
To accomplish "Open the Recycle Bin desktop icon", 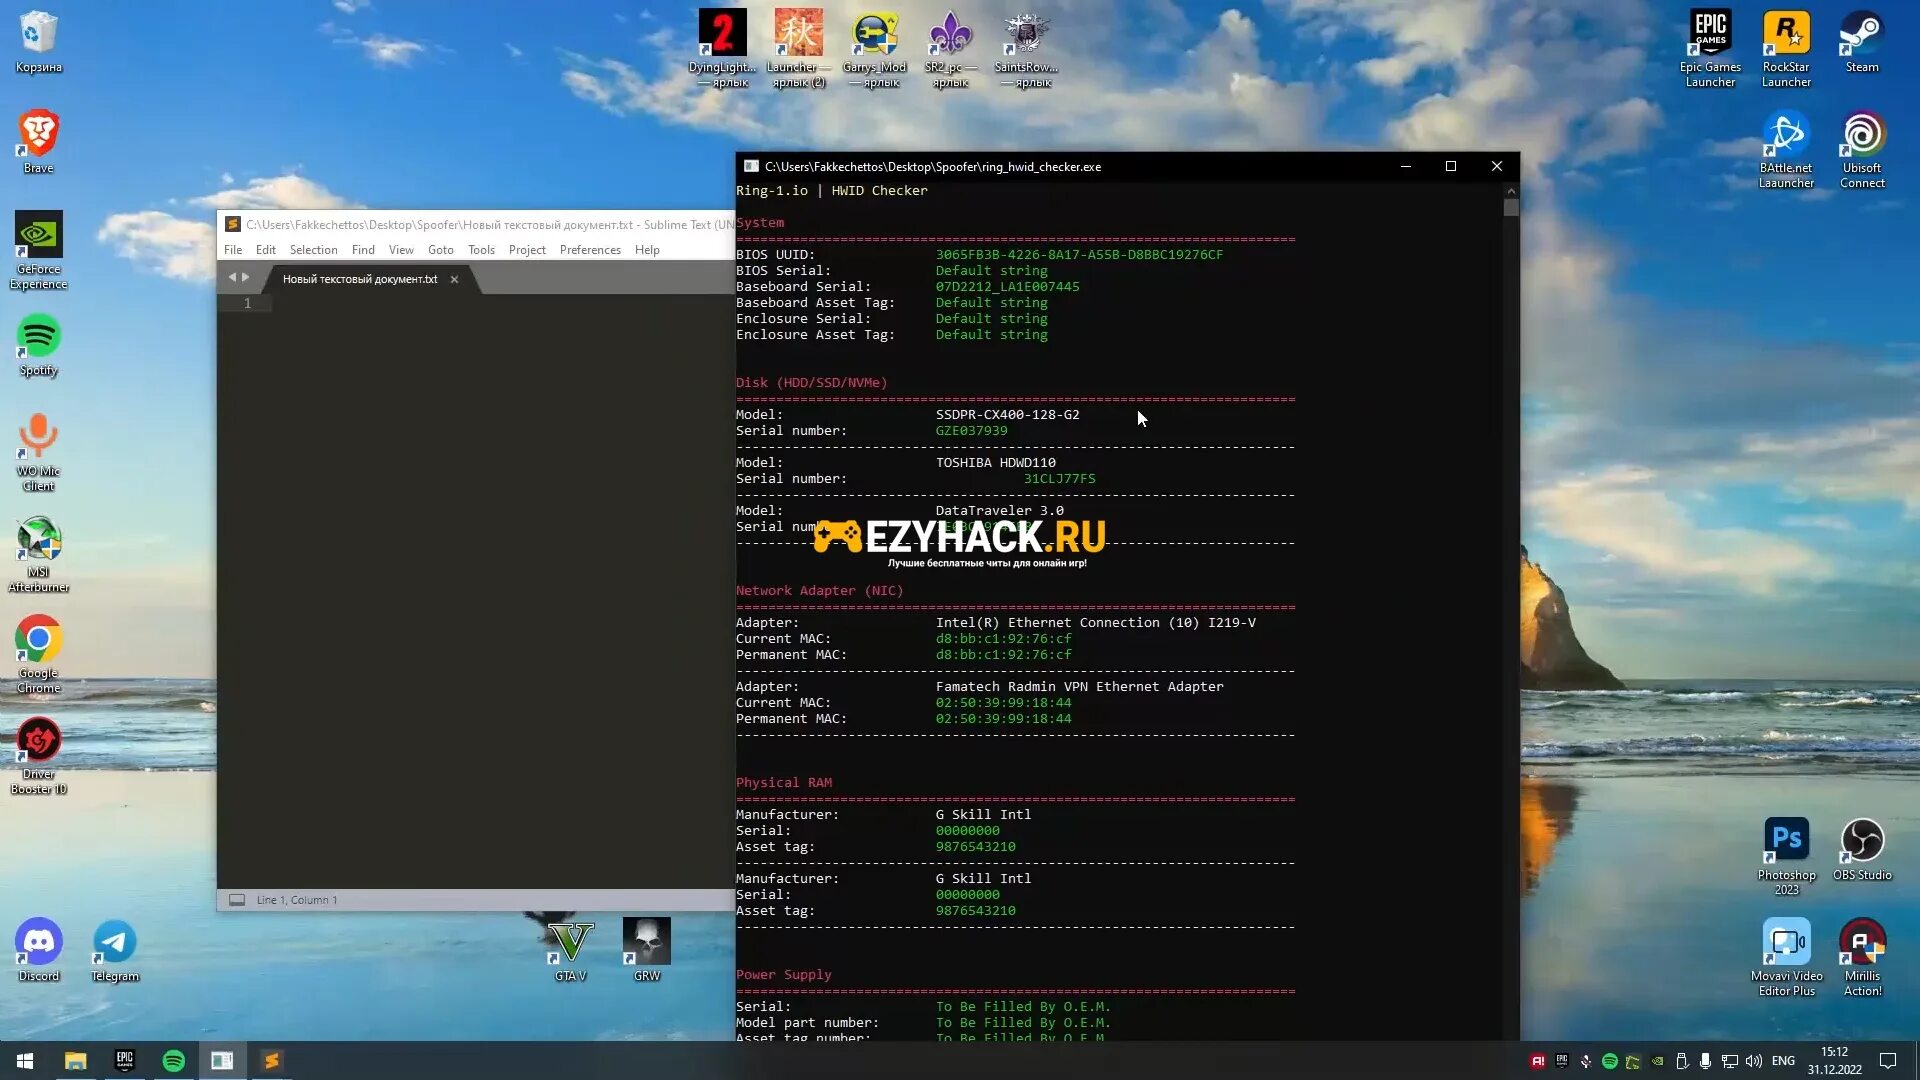I will click(x=38, y=42).
